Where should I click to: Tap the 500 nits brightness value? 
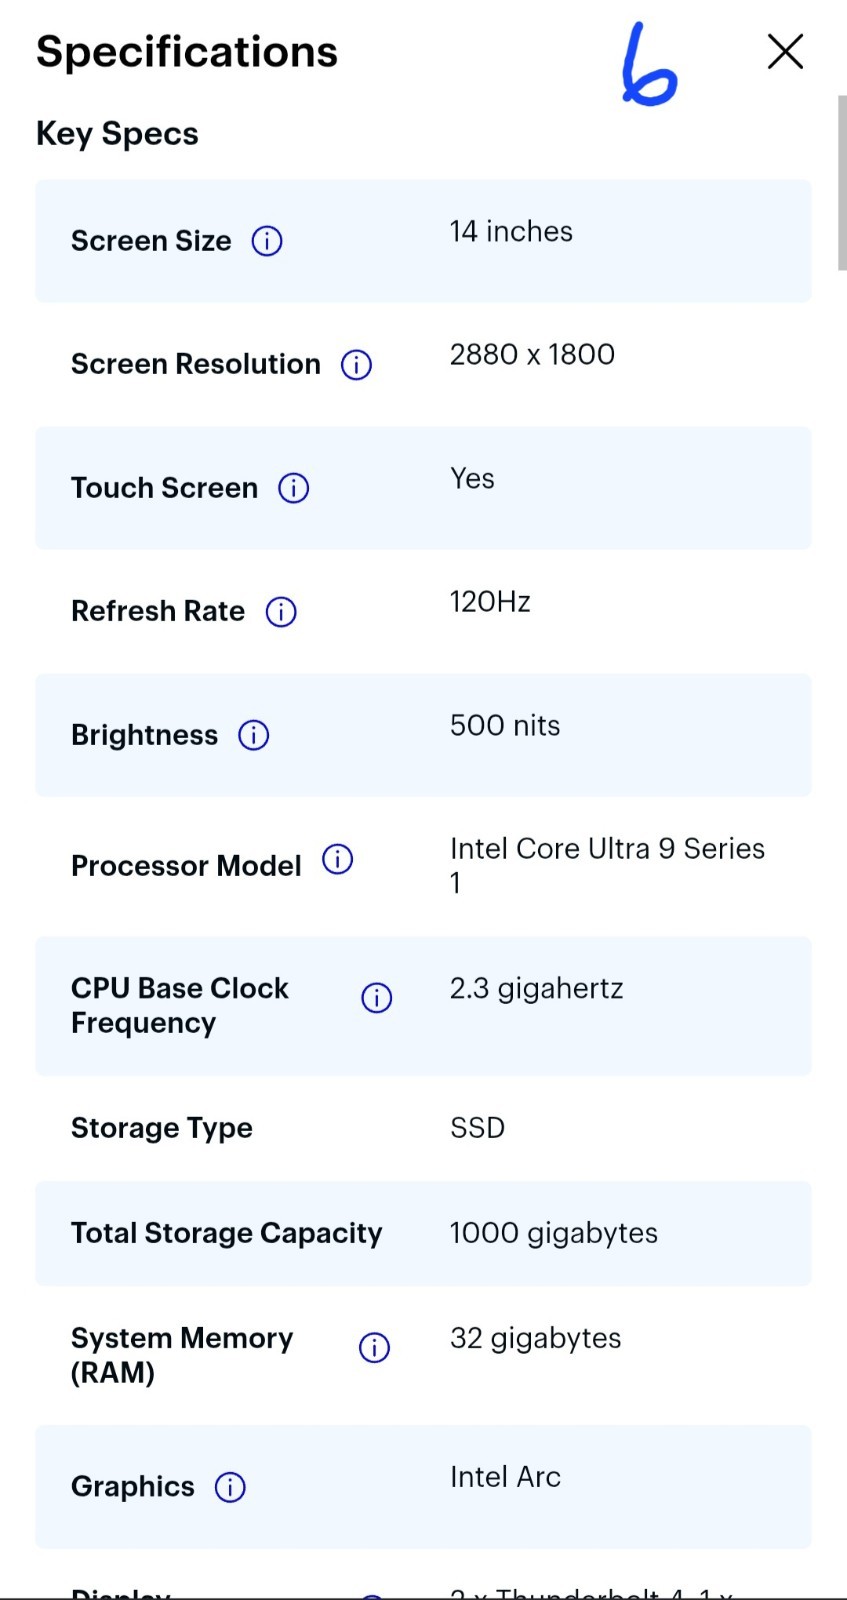pos(505,725)
